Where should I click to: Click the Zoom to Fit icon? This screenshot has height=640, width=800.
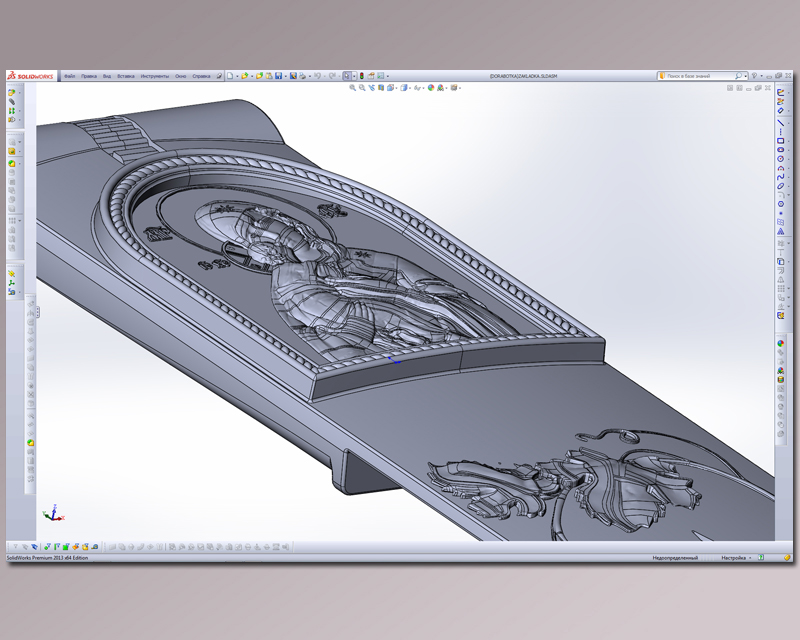(x=352, y=88)
